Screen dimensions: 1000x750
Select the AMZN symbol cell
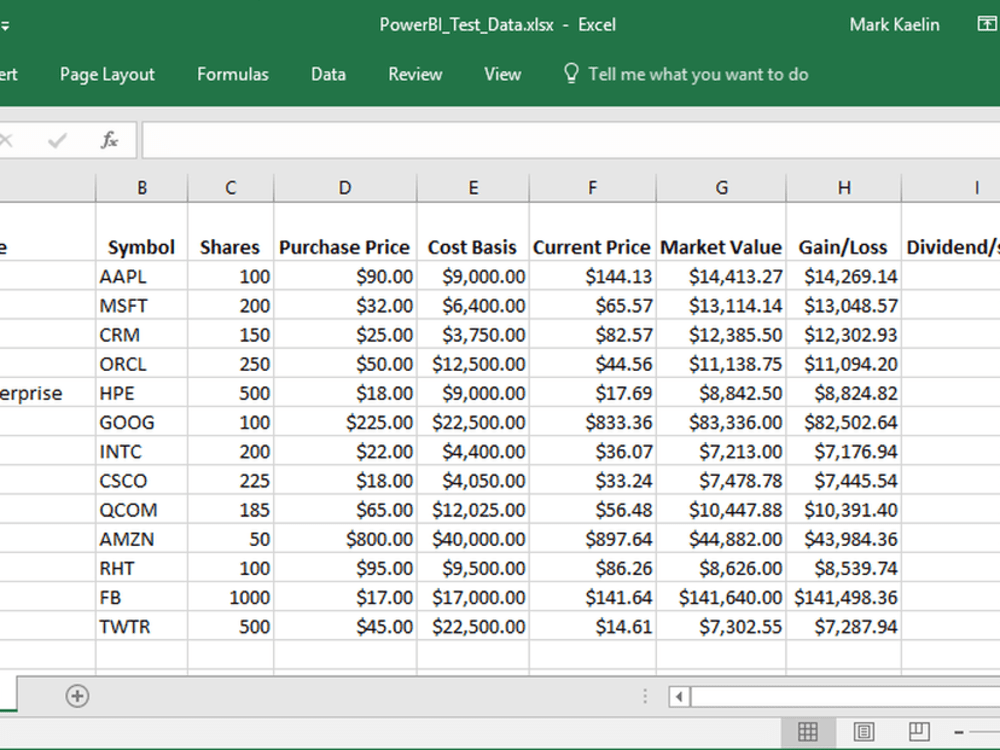coord(142,539)
